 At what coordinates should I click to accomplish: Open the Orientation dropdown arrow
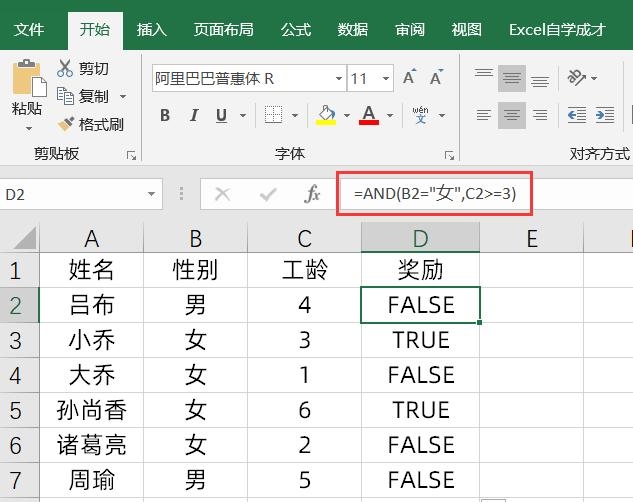pos(594,78)
